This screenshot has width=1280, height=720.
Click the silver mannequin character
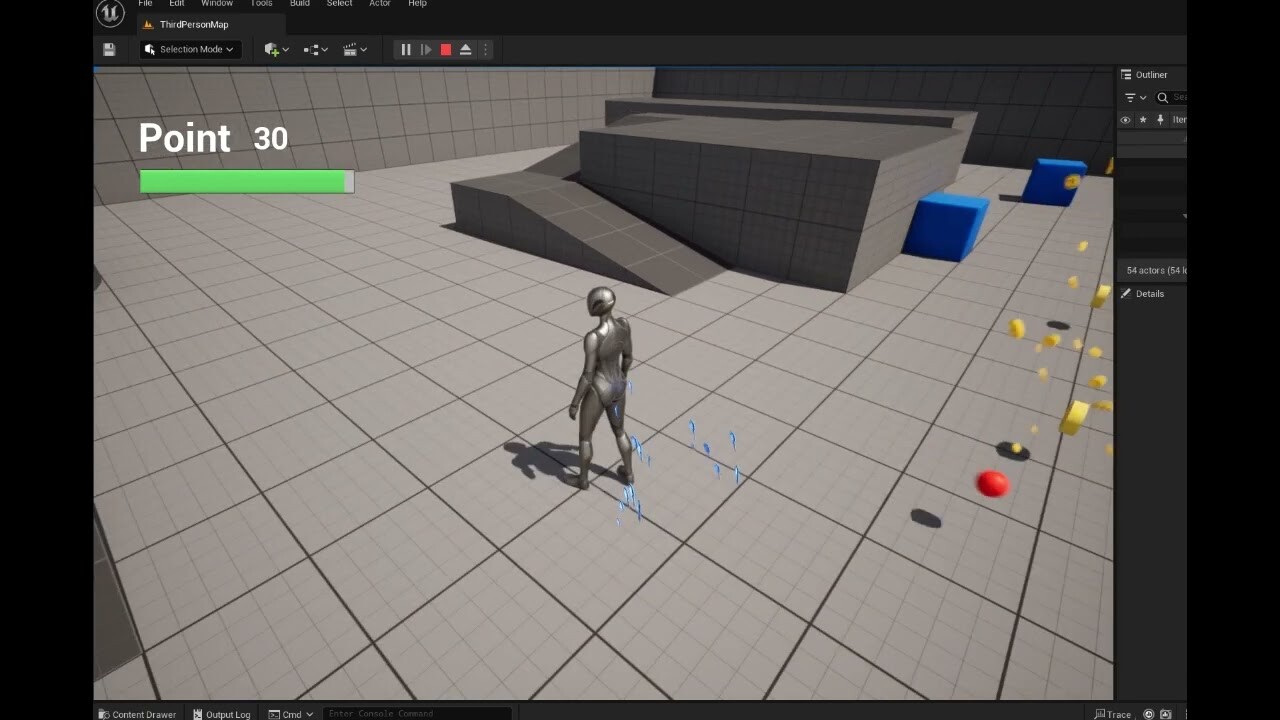tap(602, 388)
